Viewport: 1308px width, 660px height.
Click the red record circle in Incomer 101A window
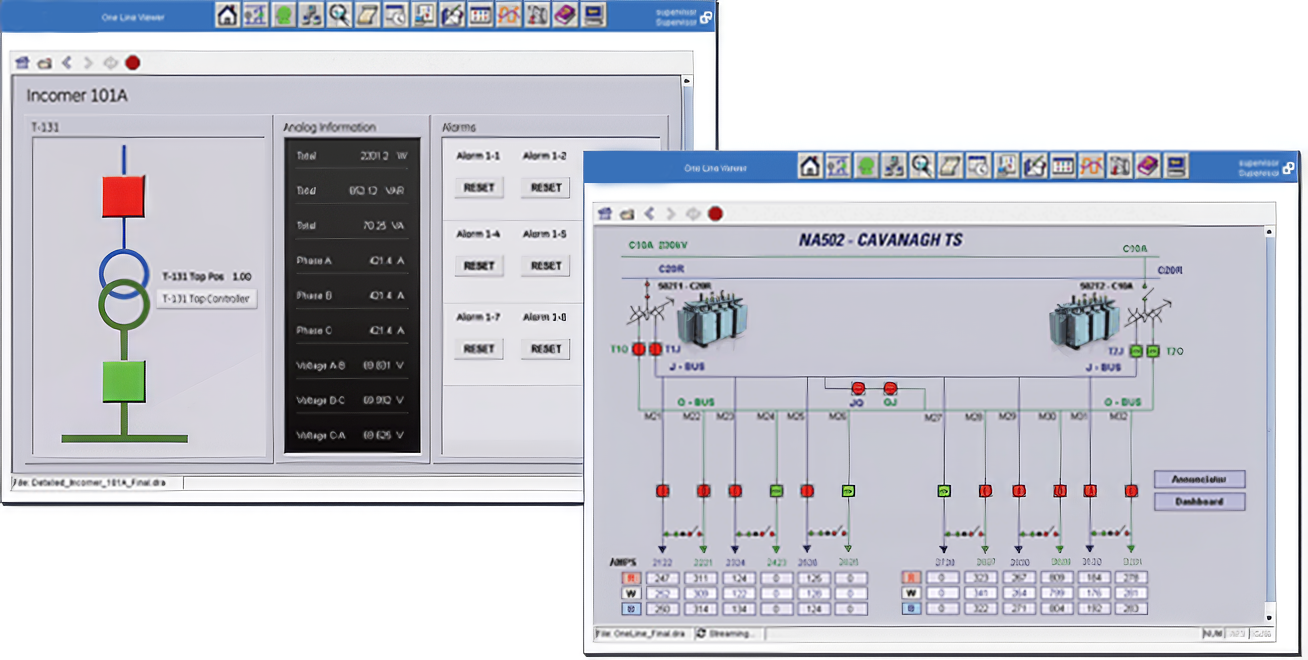[132, 62]
